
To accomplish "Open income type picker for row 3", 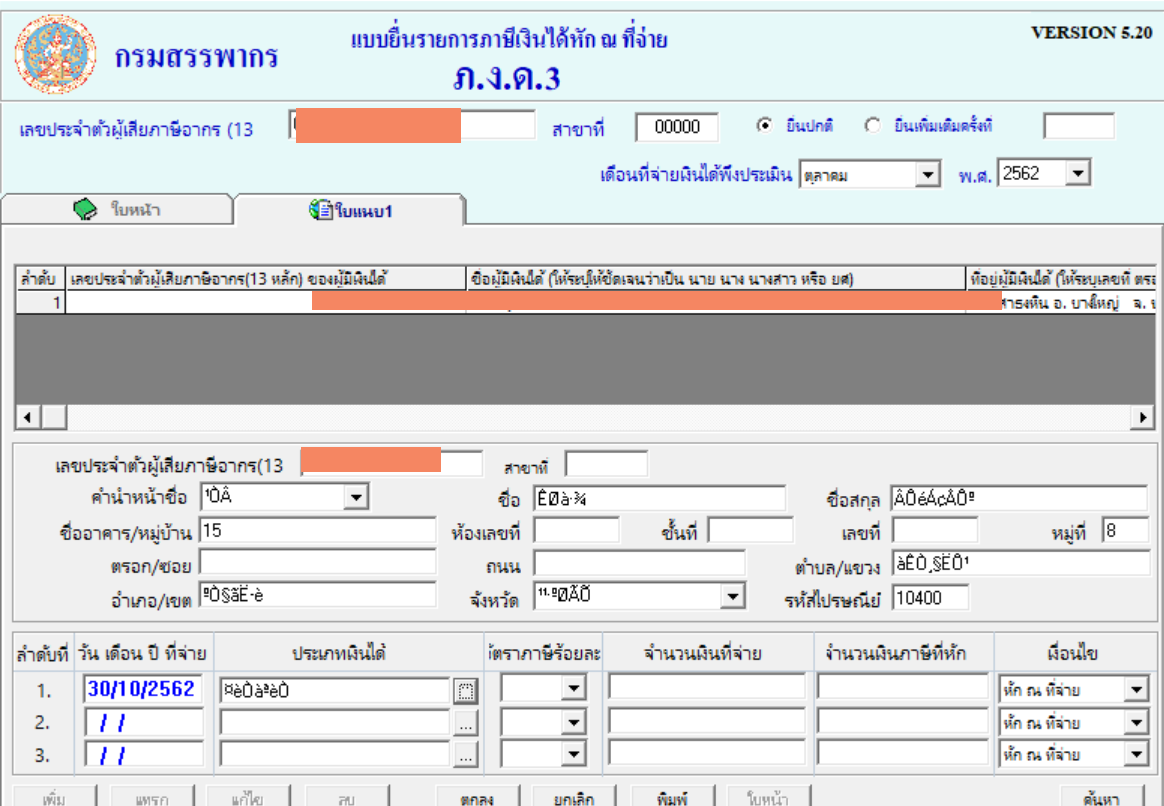I will coord(465,756).
